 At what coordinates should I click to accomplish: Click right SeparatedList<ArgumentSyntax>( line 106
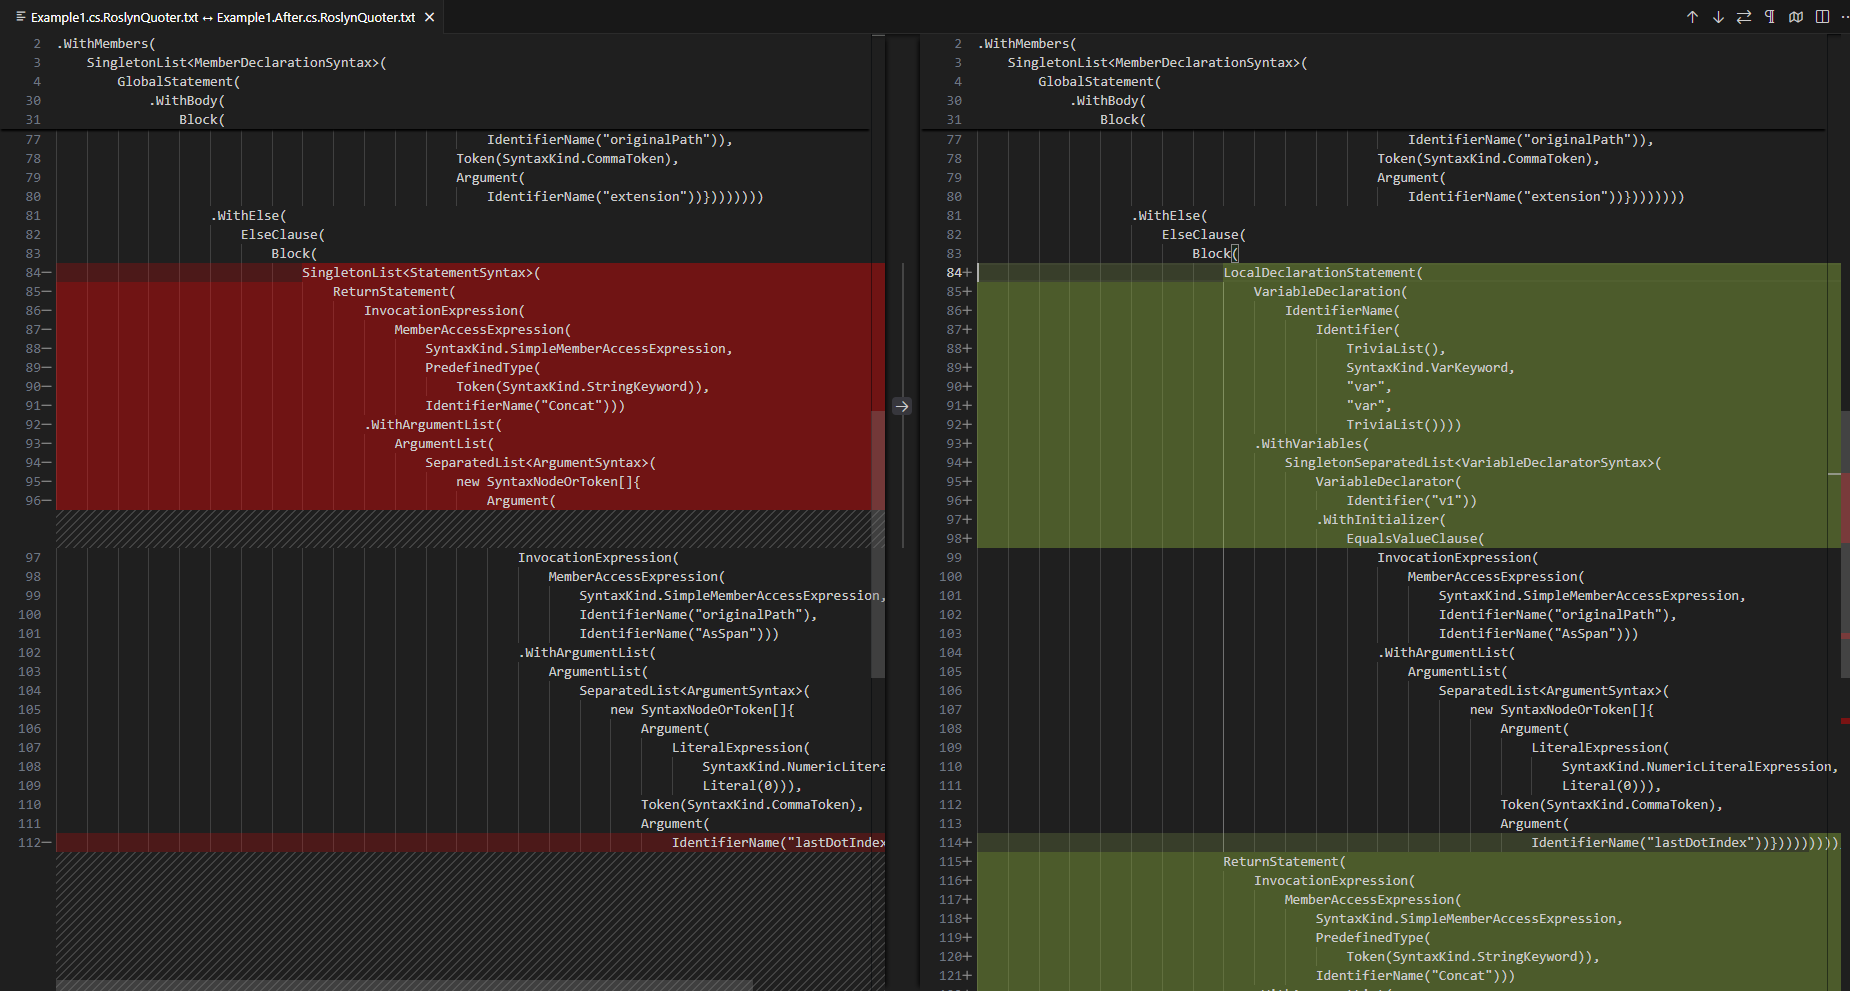tap(1554, 690)
